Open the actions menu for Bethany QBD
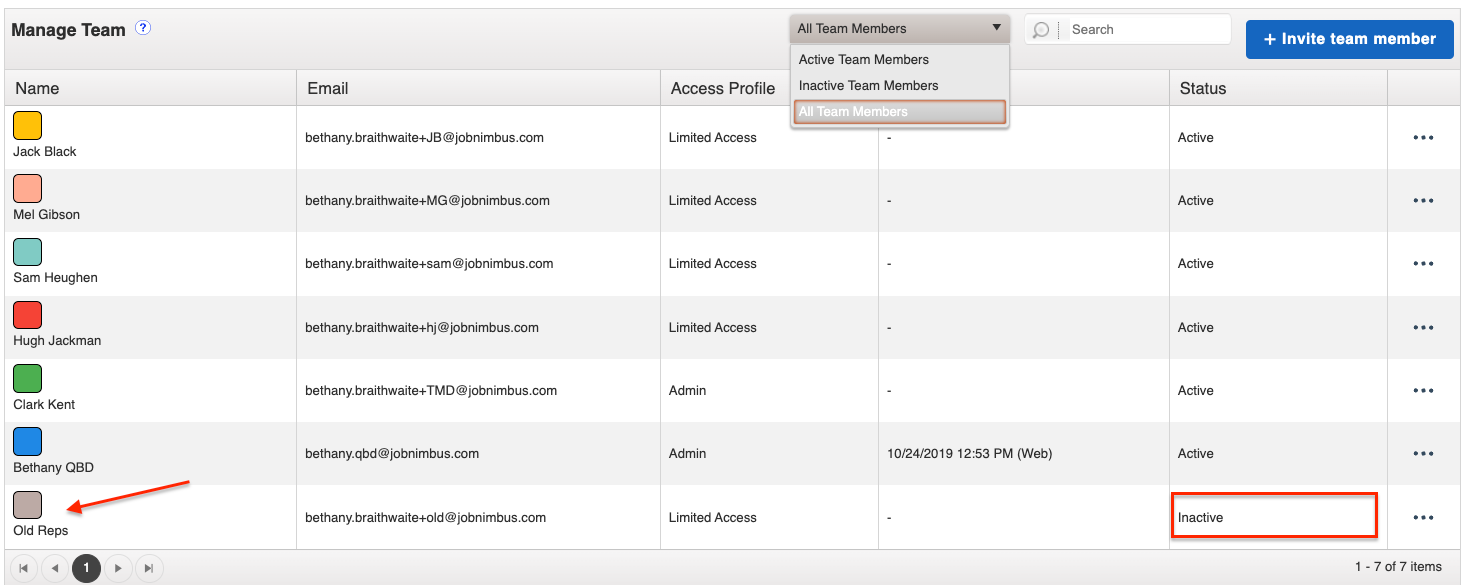 pyautogui.click(x=1423, y=453)
